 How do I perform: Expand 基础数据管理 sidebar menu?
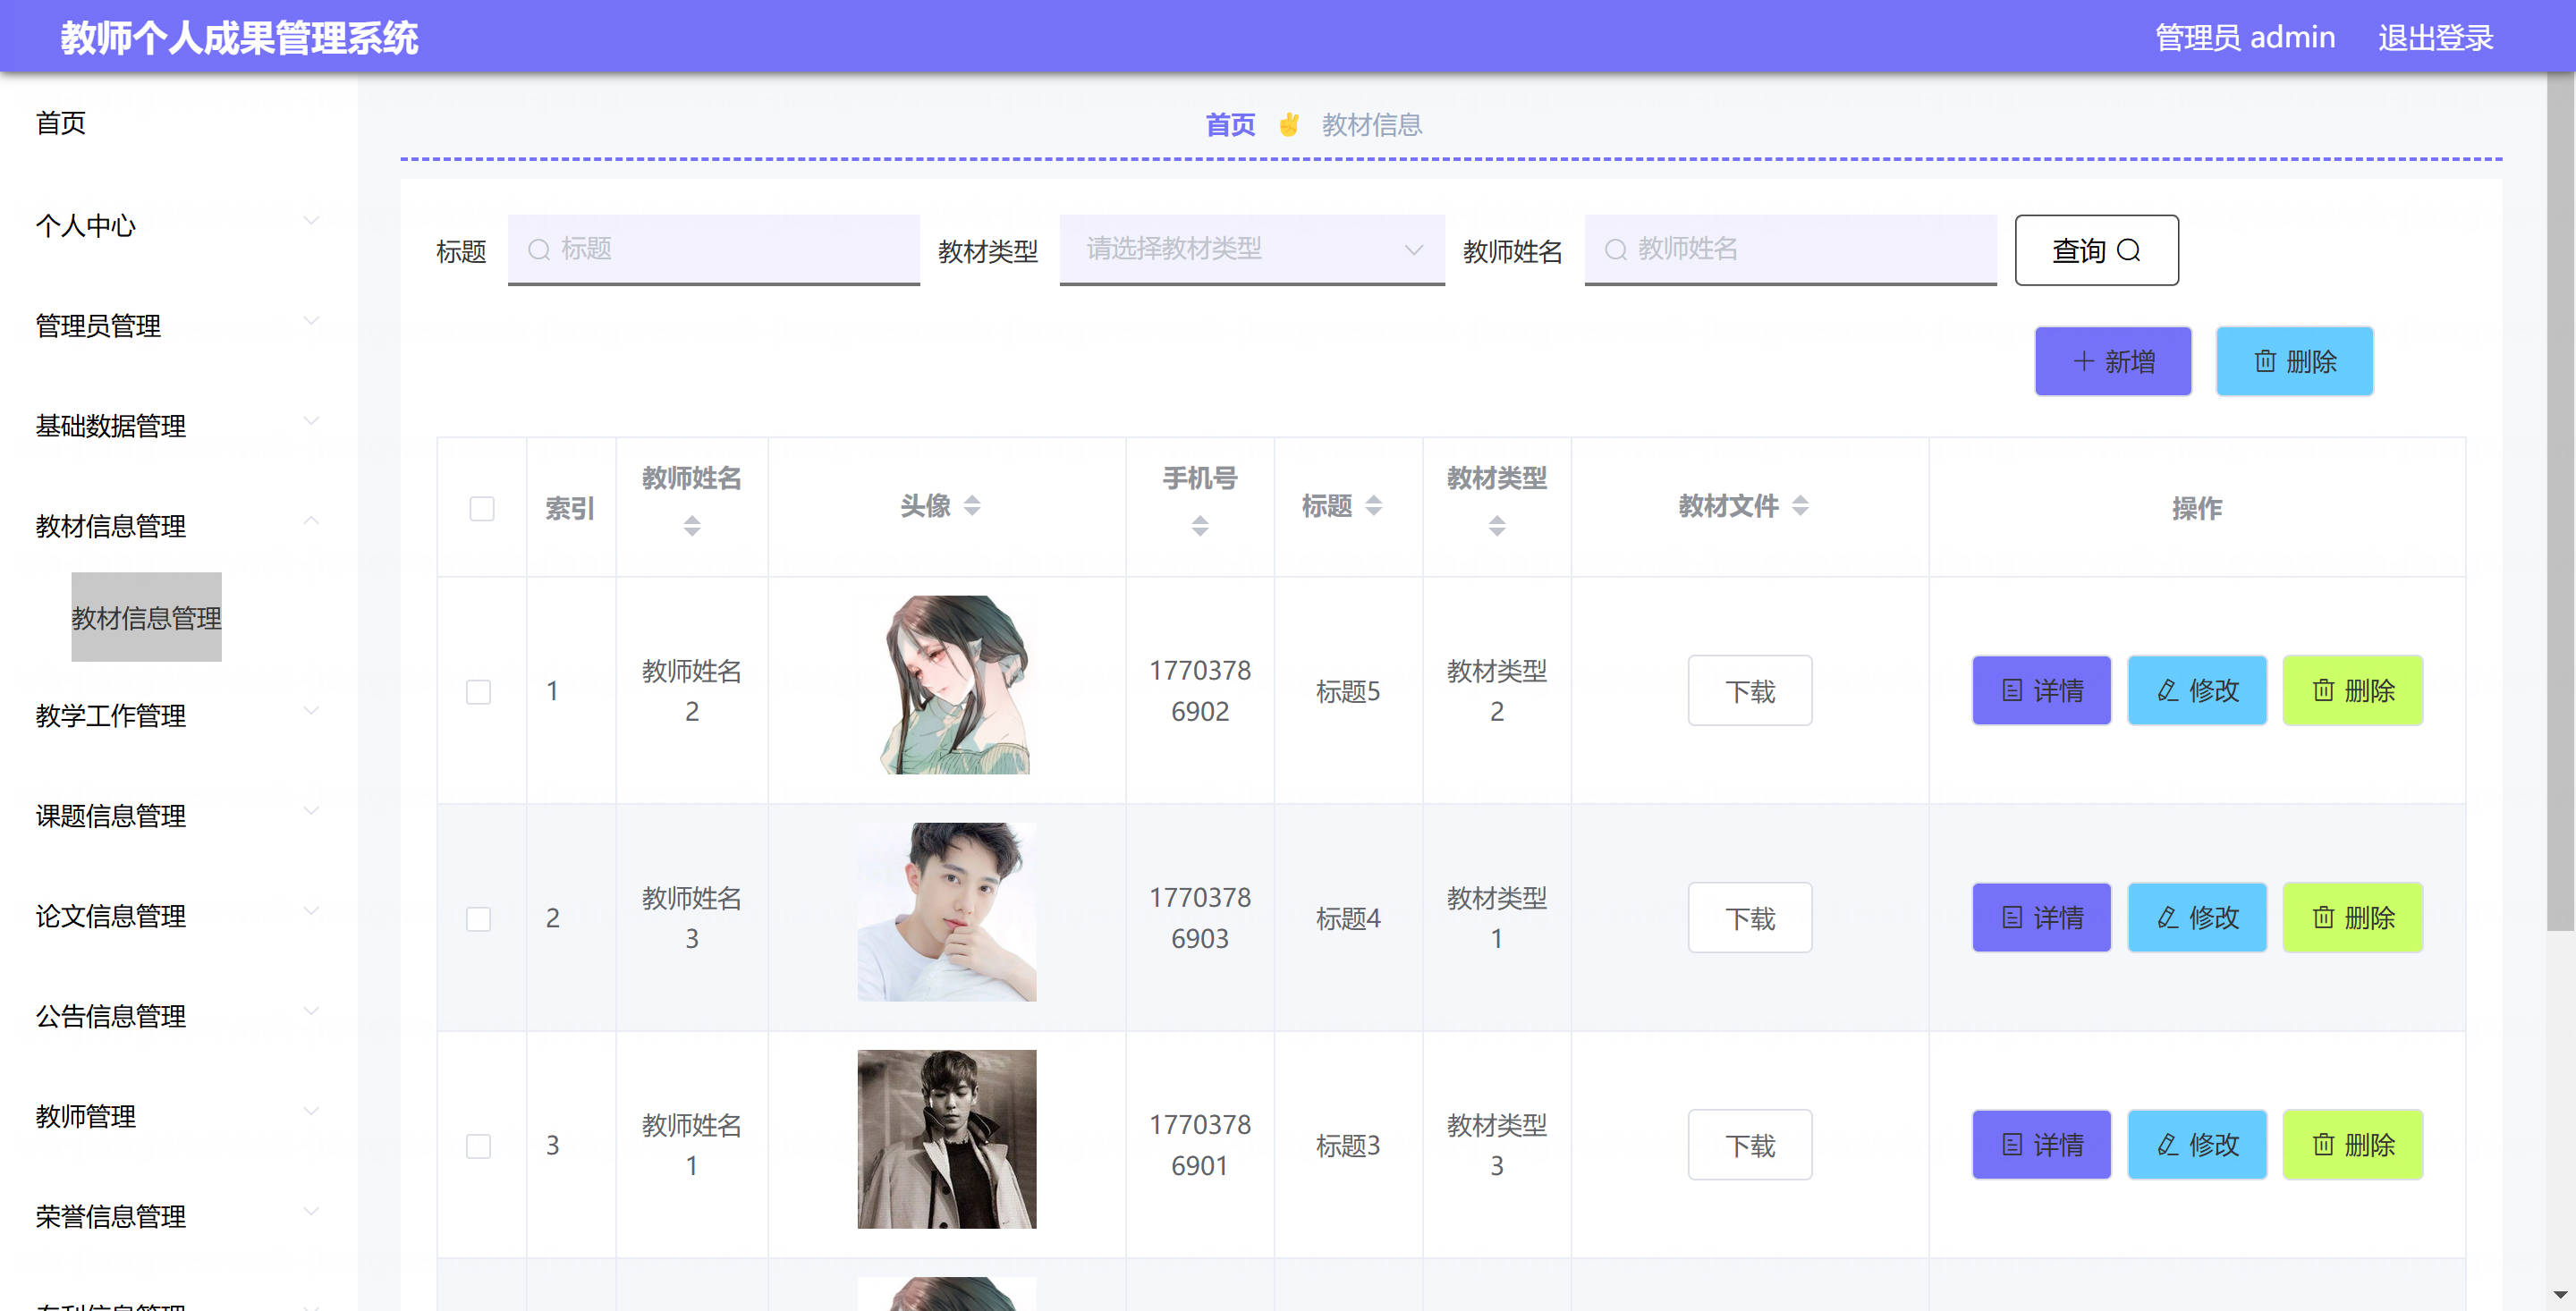(x=178, y=425)
